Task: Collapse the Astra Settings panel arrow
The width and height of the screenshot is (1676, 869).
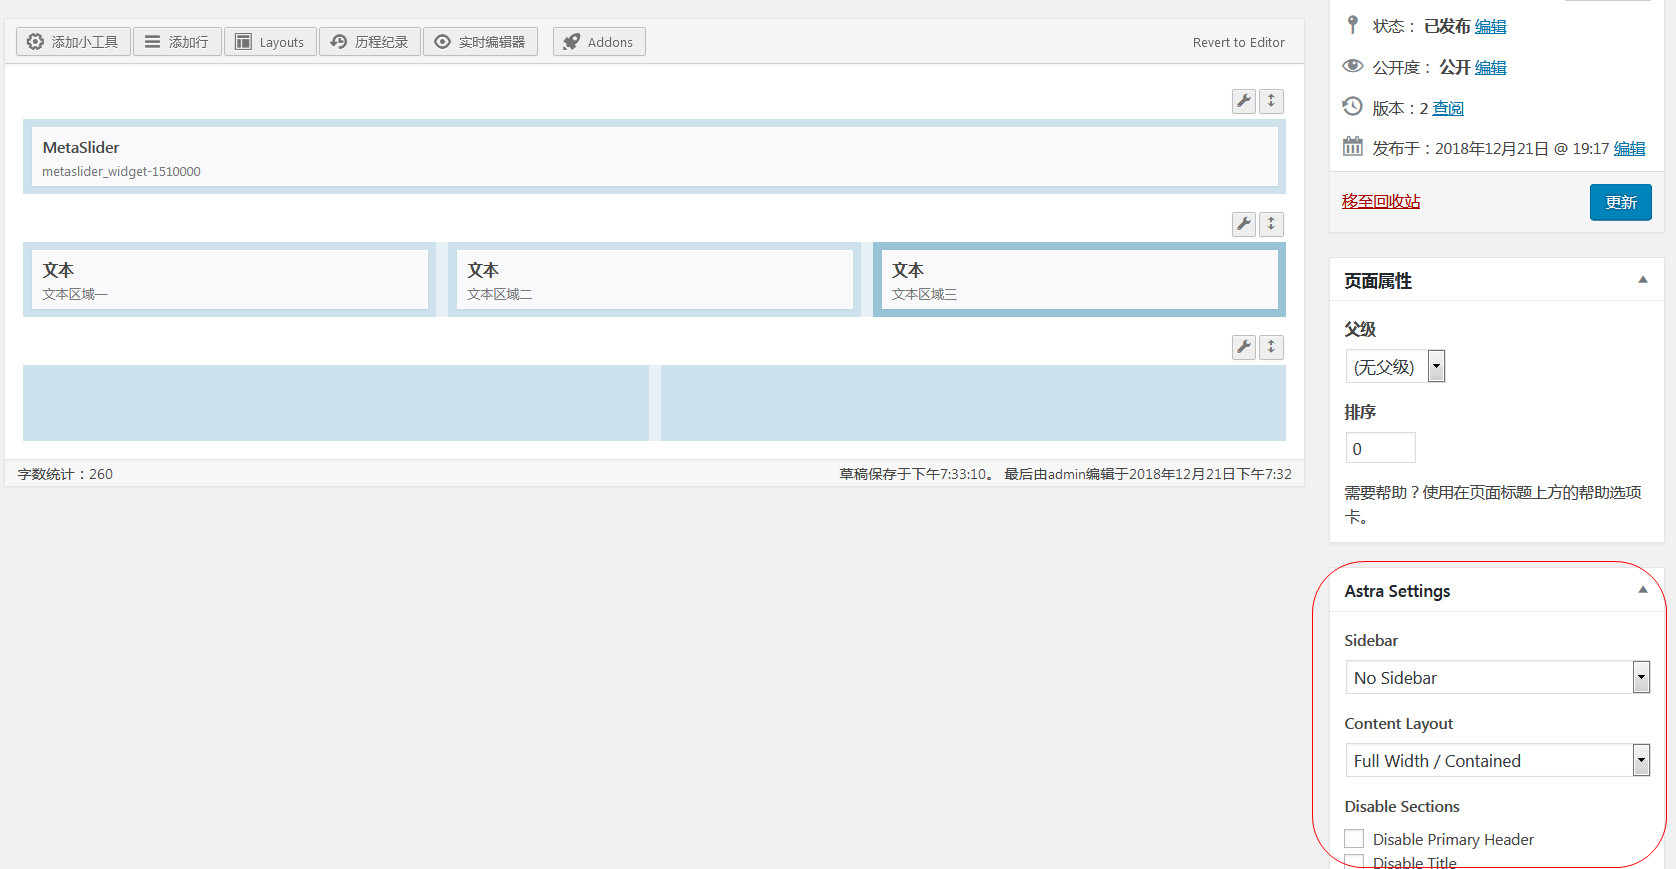Action: pyautogui.click(x=1643, y=590)
